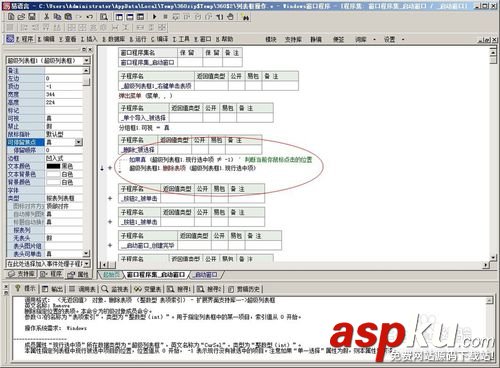Click the 背景颜色 white color swatch
Screen dimensions: 500x368
pyautogui.click(x=53, y=182)
